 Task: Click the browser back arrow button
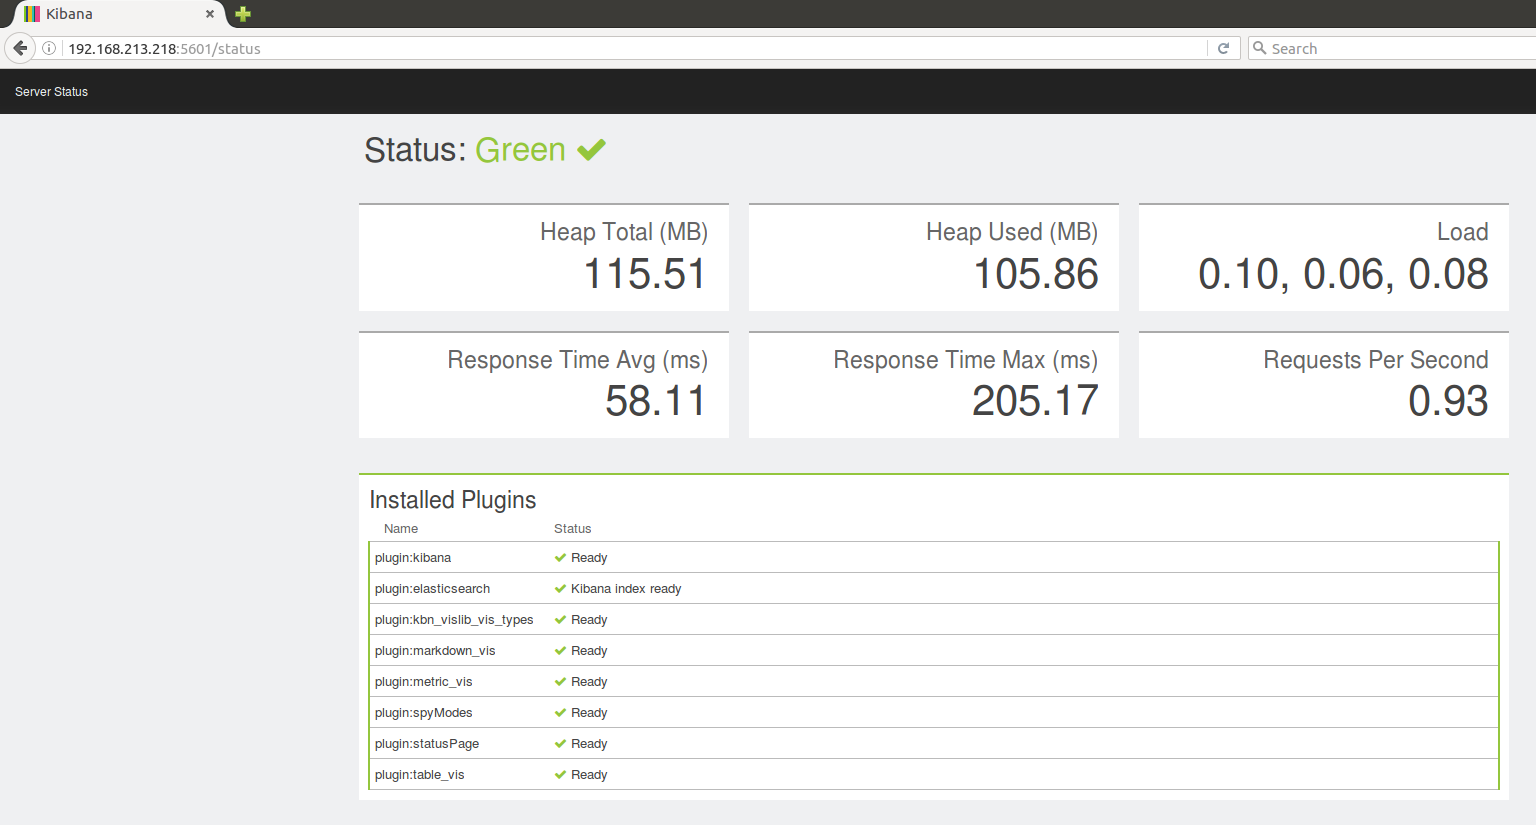click(x=20, y=48)
